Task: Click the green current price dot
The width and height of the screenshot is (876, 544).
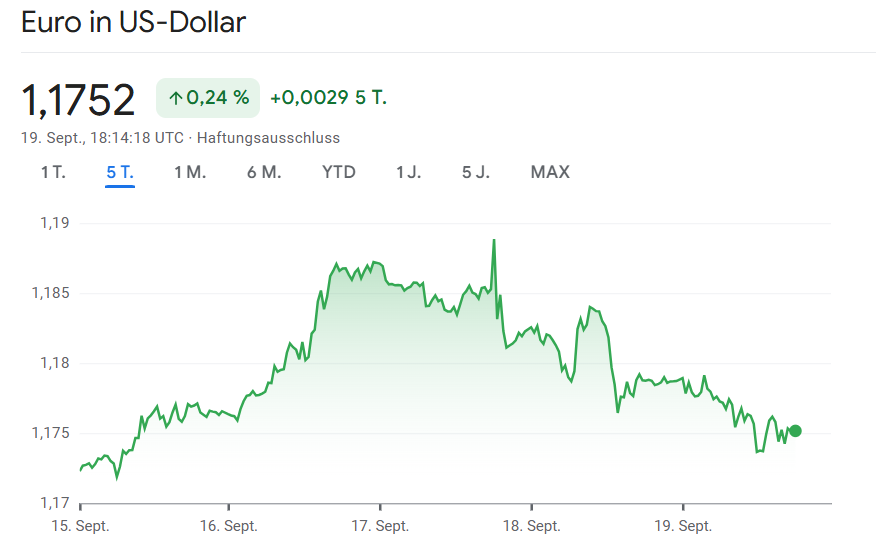Action: pyautogui.click(x=795, y=431)
